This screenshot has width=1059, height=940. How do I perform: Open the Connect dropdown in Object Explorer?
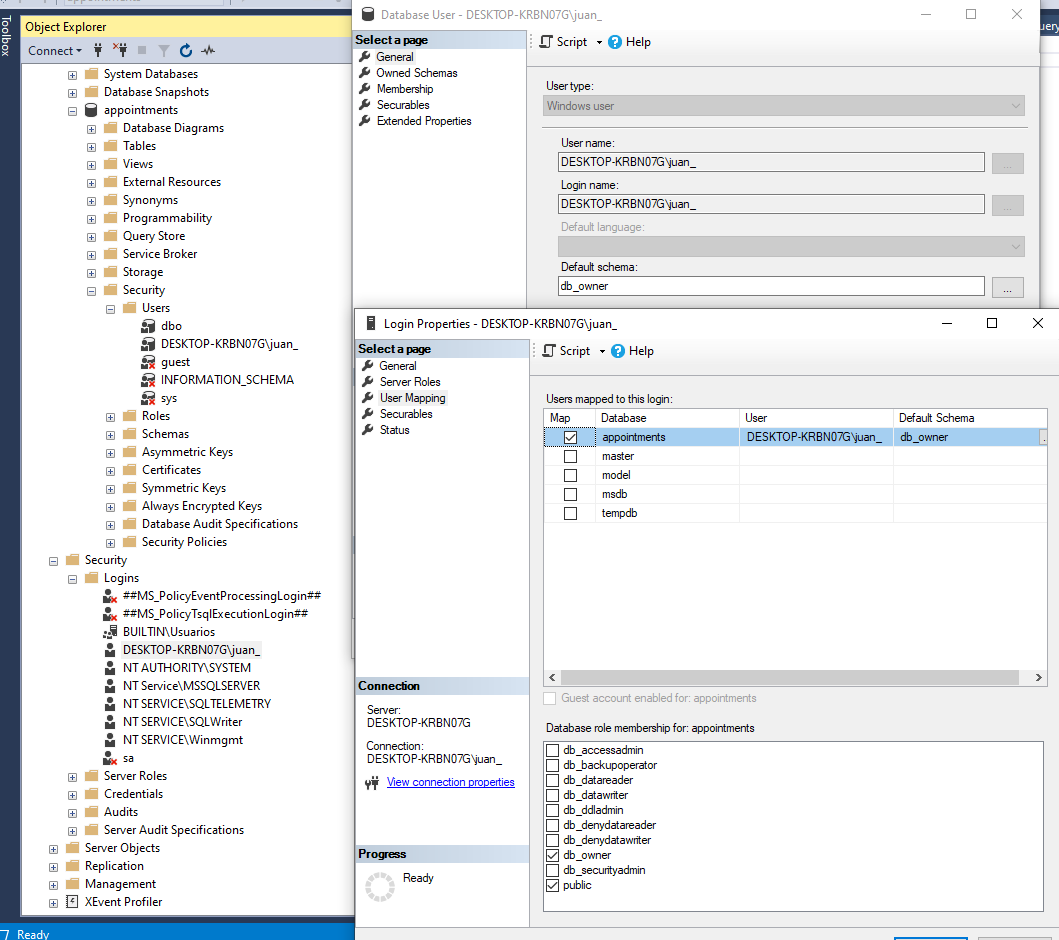pos(80,50)
